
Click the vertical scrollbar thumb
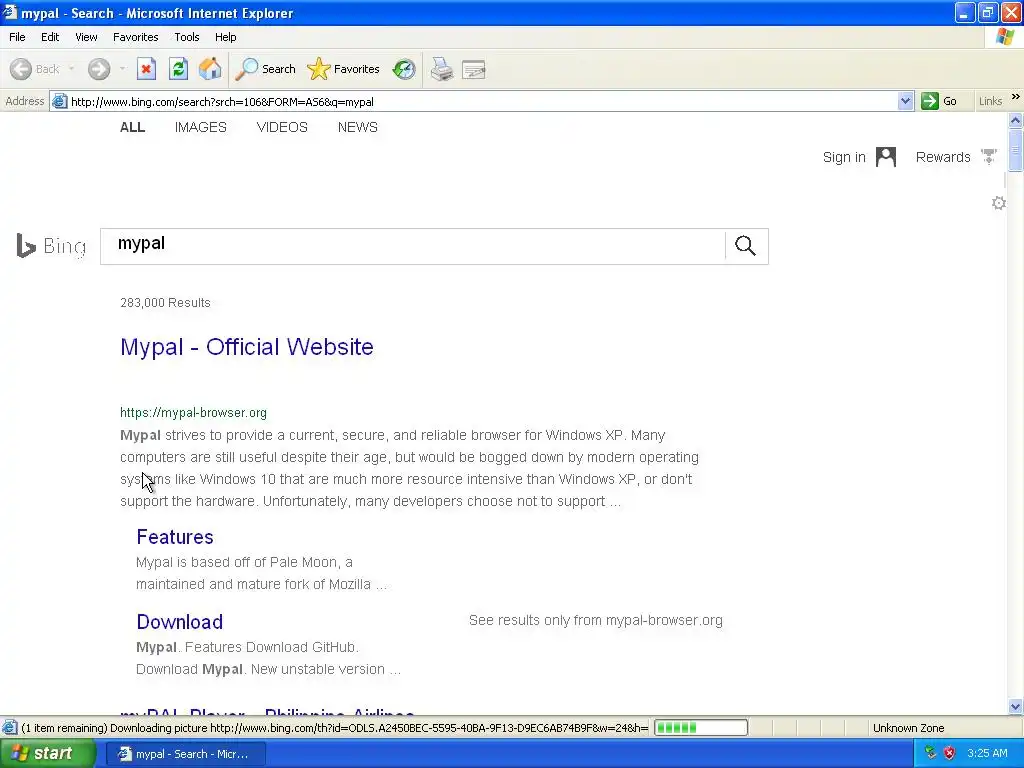click(1015, 151)
